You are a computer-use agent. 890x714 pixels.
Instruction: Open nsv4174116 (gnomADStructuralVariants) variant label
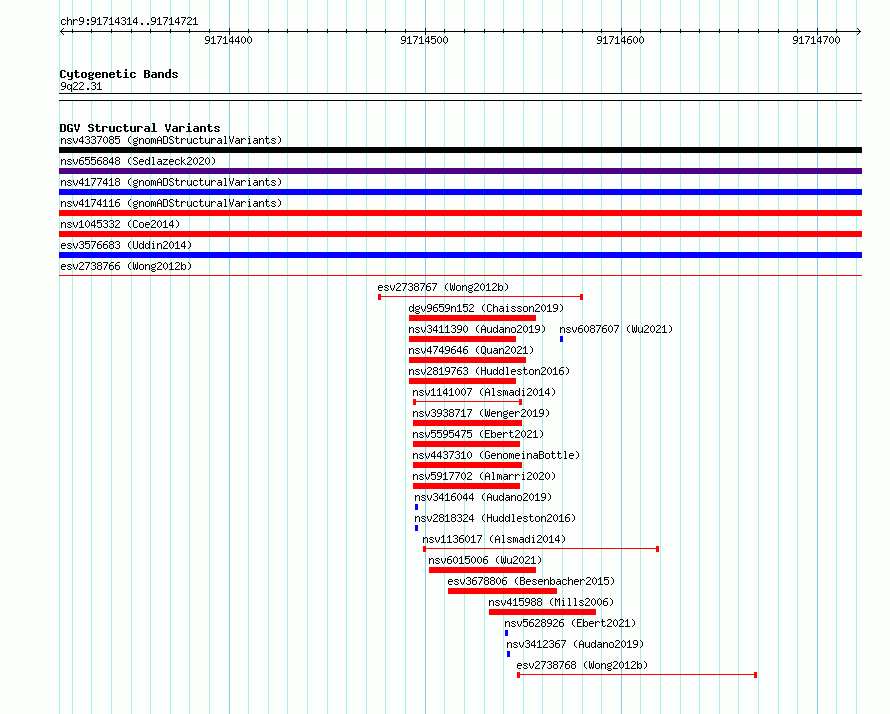coord(171,203)
